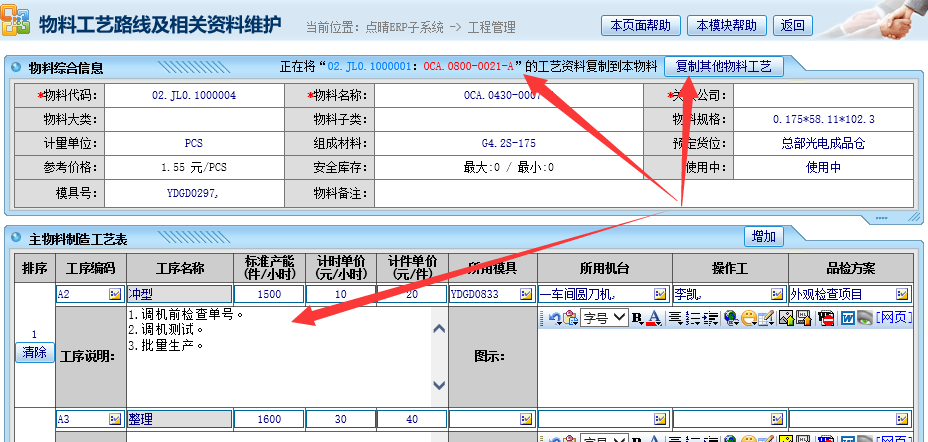This screenshot has height=442, width=928.
Task: Click the 清除 button for row 1
Action: click(34, 352)
